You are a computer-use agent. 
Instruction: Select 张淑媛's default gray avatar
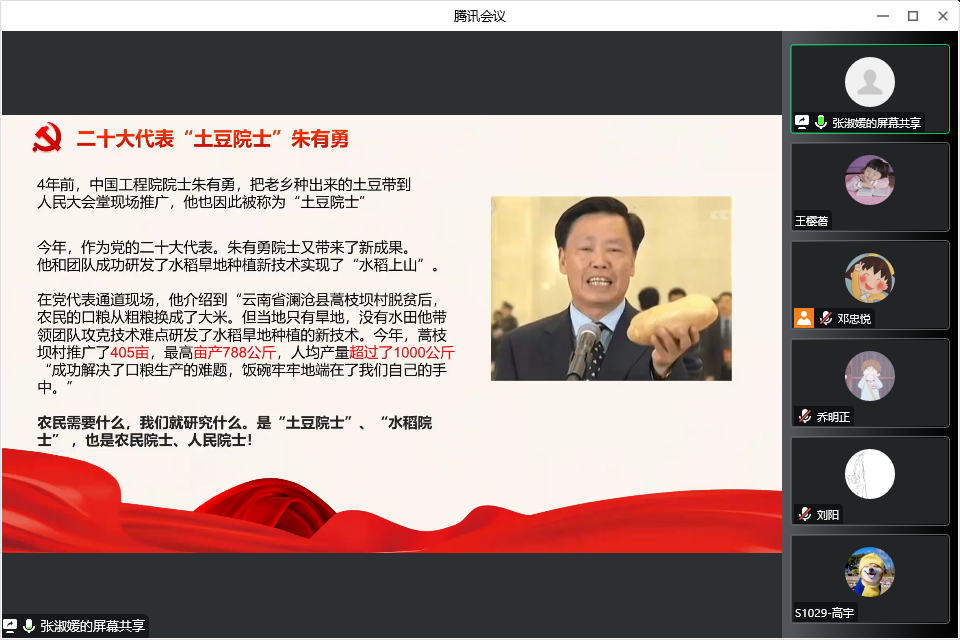point(869,82)
